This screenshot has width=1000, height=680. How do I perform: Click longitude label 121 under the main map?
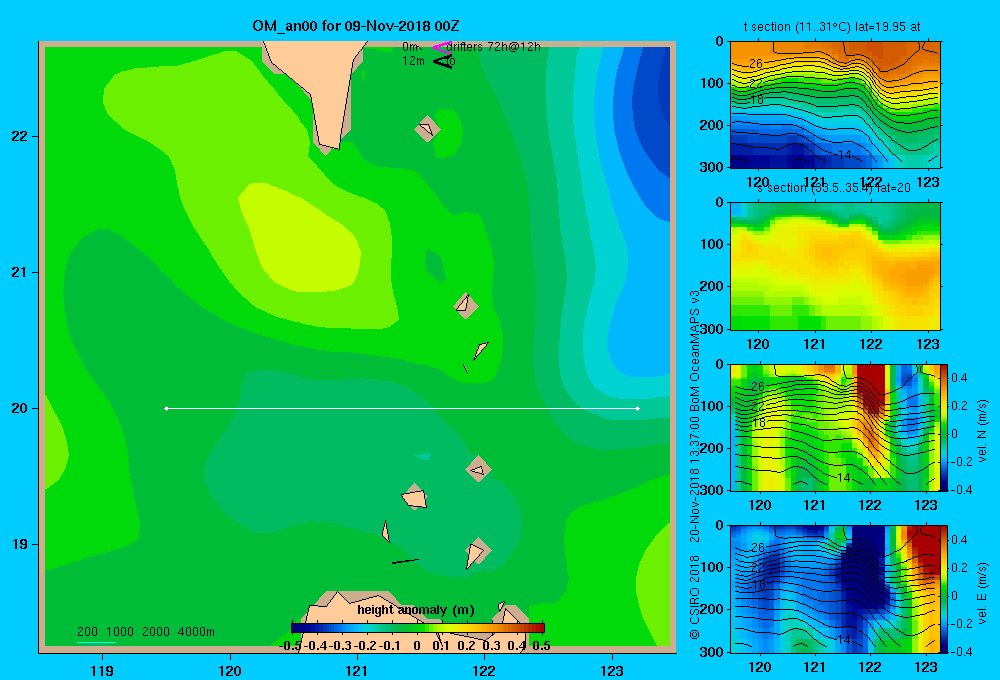pos(357,670)
